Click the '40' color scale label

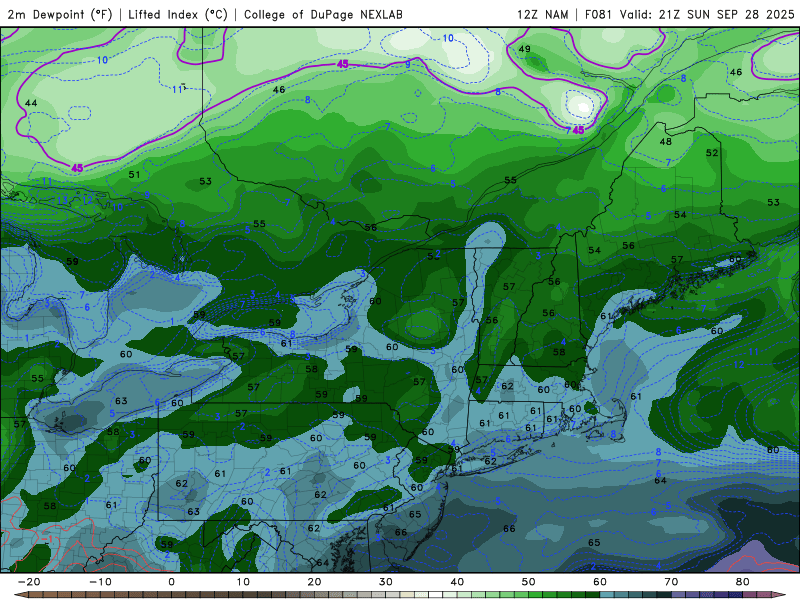point(457,582)
